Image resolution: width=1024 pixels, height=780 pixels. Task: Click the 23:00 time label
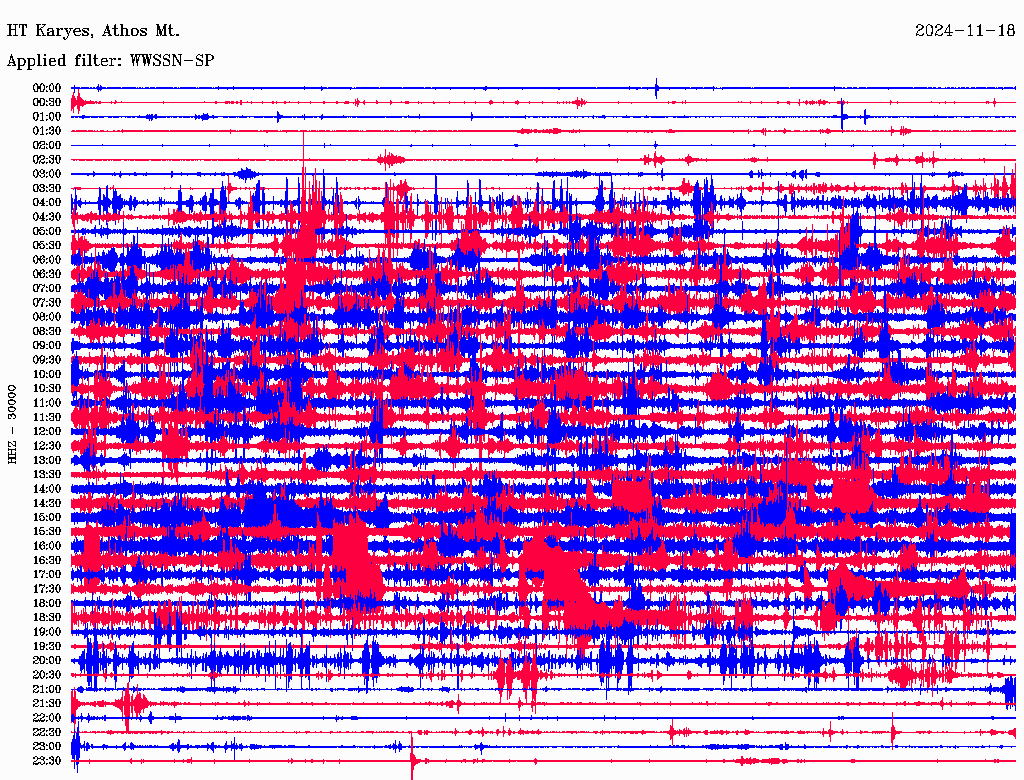(x=47, y=746)
